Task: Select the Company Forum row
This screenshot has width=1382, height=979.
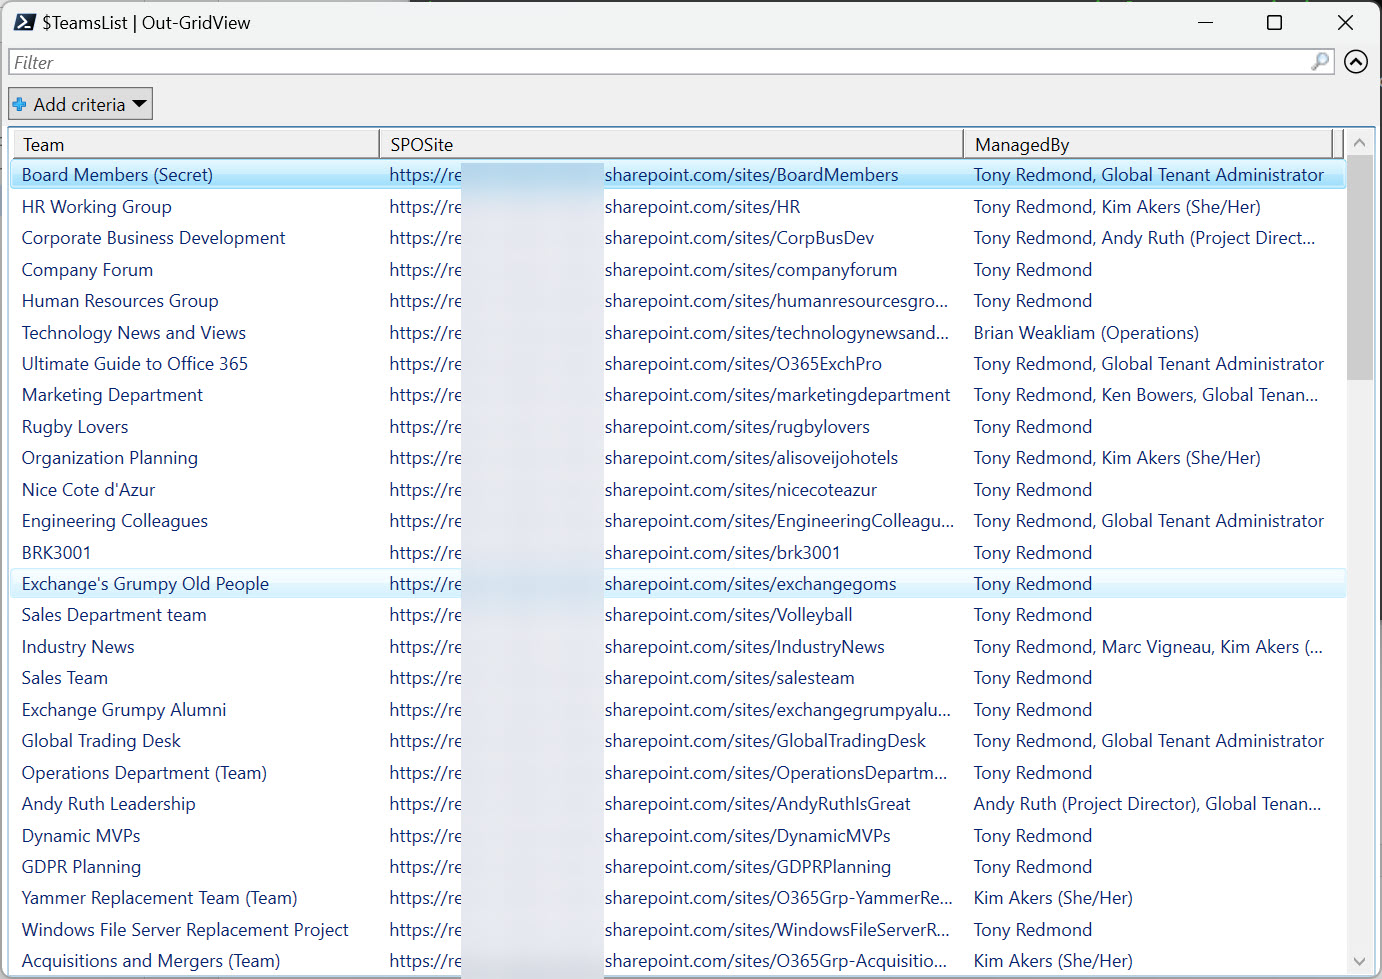Action: (x=678, y=270)
